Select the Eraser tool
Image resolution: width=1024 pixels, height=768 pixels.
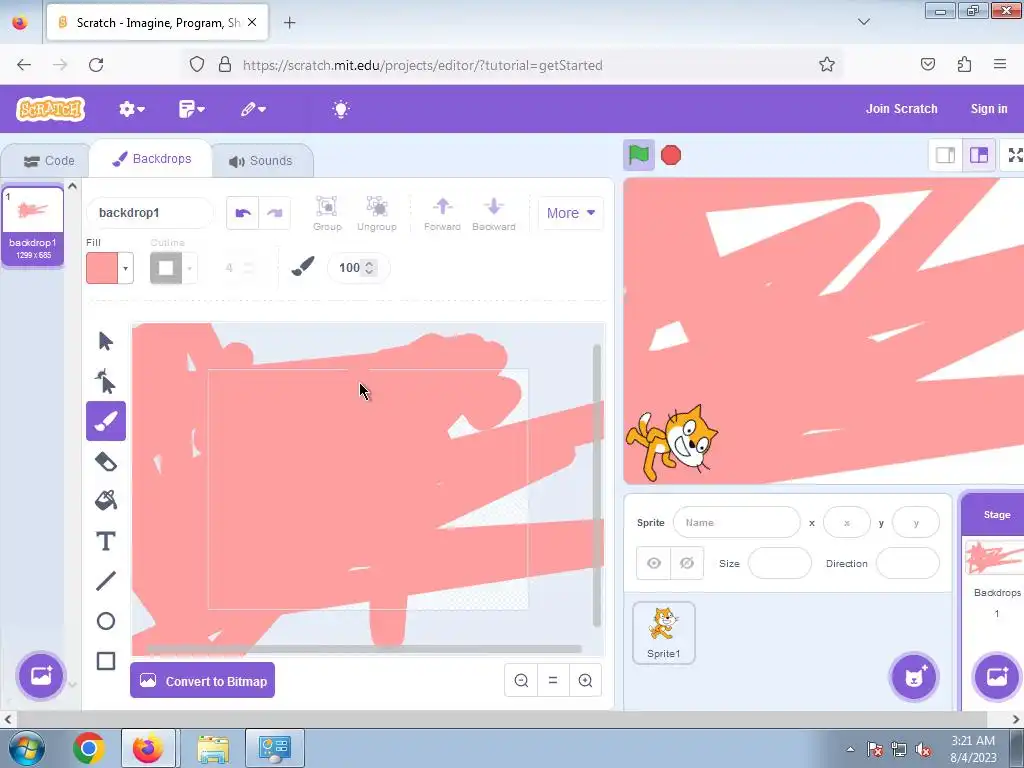[106, 462]
